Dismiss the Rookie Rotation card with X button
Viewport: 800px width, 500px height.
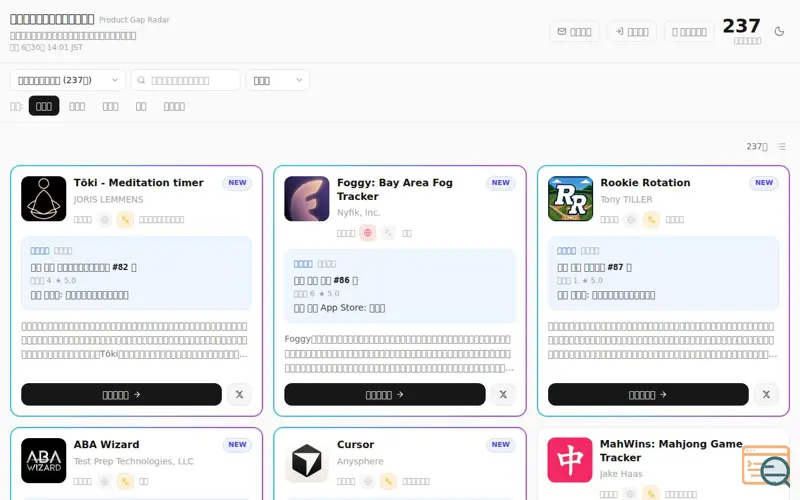tap(766, 394)
